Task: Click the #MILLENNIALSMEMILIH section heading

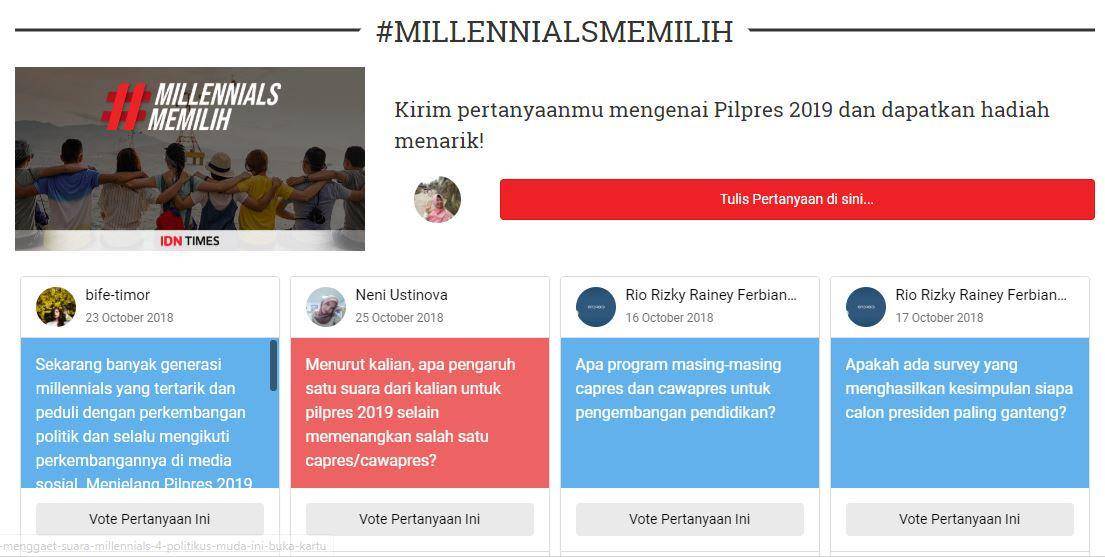Action: click(555, 32)
